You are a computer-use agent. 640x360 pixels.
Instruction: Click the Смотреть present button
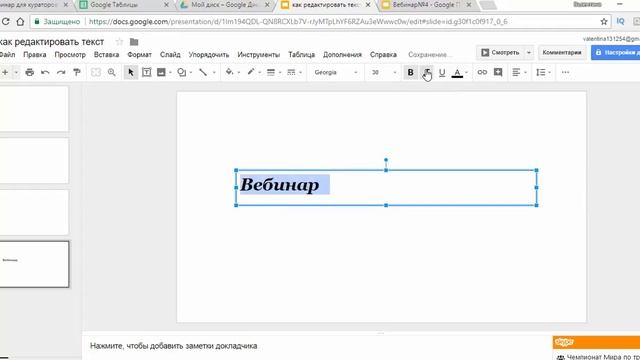[500, 53]
